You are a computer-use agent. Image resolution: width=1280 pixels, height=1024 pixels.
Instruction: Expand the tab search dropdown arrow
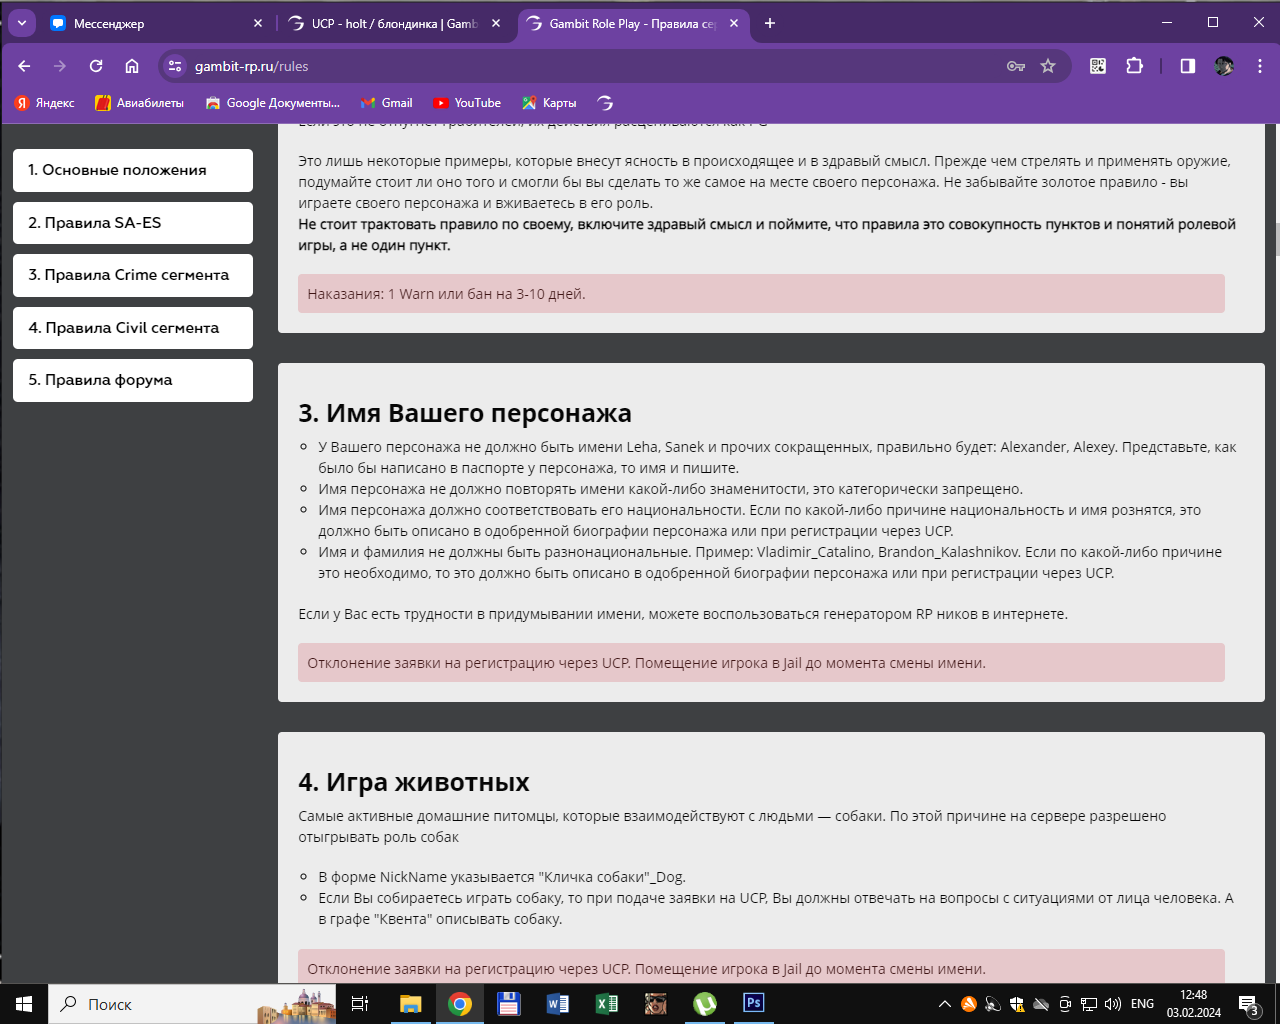tap(21, 23)
